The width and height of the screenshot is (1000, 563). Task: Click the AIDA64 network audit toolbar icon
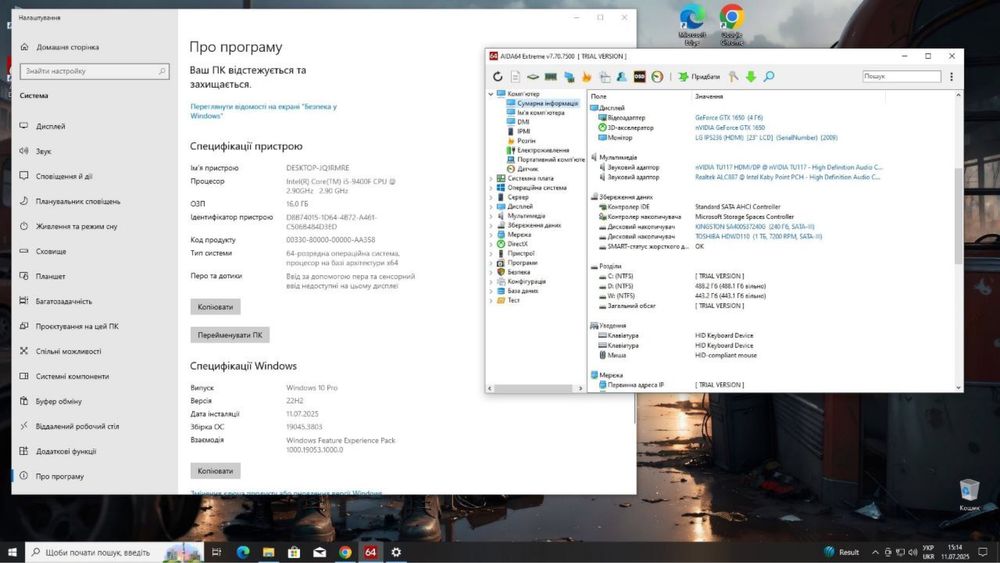pyautogui.click(x=569, y=77)
